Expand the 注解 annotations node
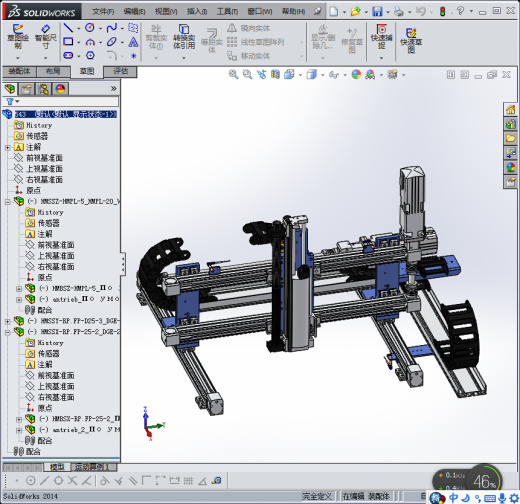This screenshot has width=520, height=504. (8, 147)
